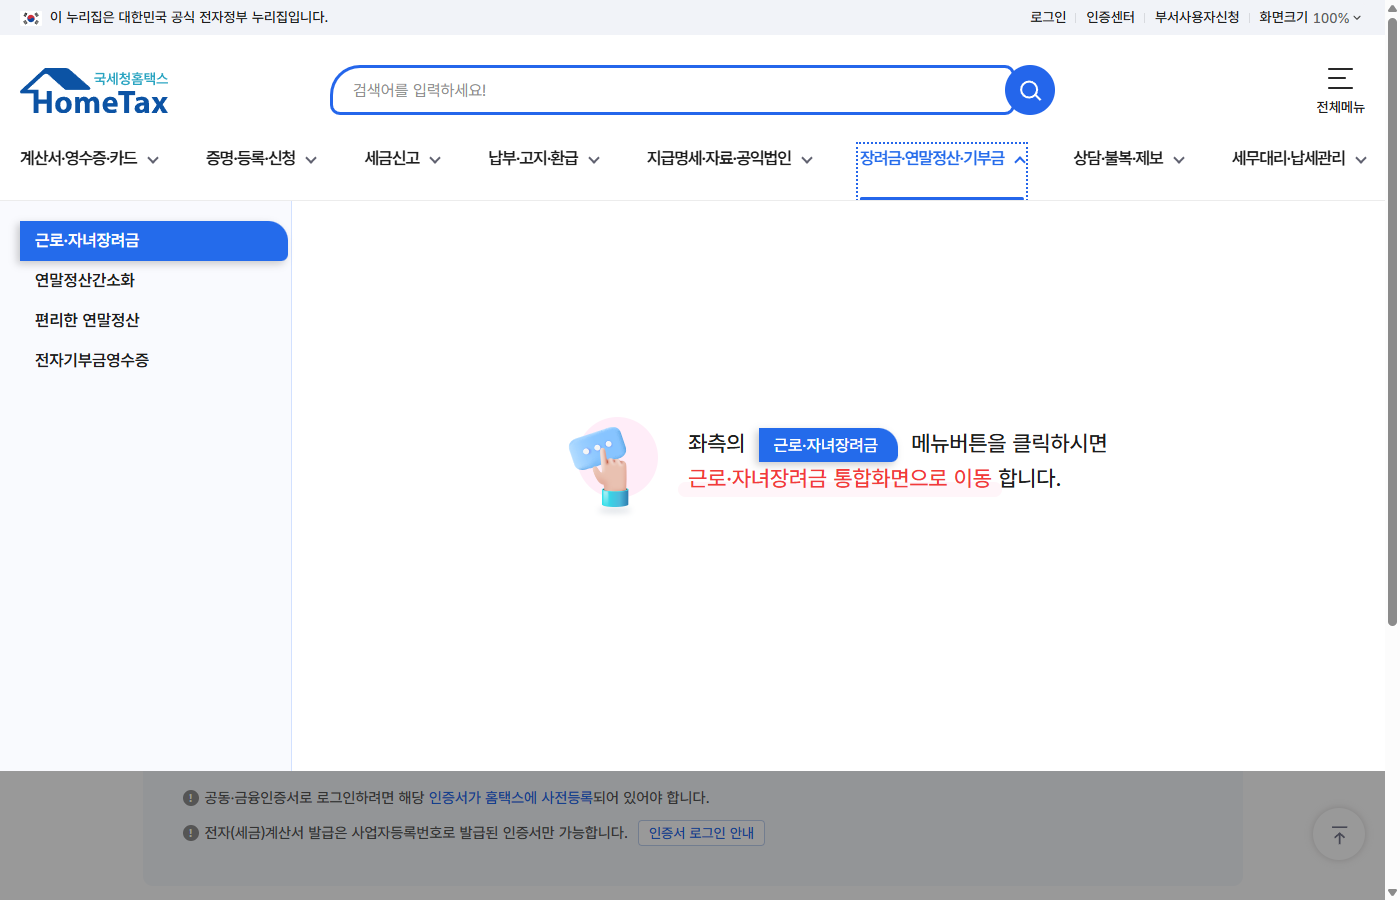Click the scroll-to-top arrow button
The height and width of the screenshot is (900, 1400).
pos(1338,834)
